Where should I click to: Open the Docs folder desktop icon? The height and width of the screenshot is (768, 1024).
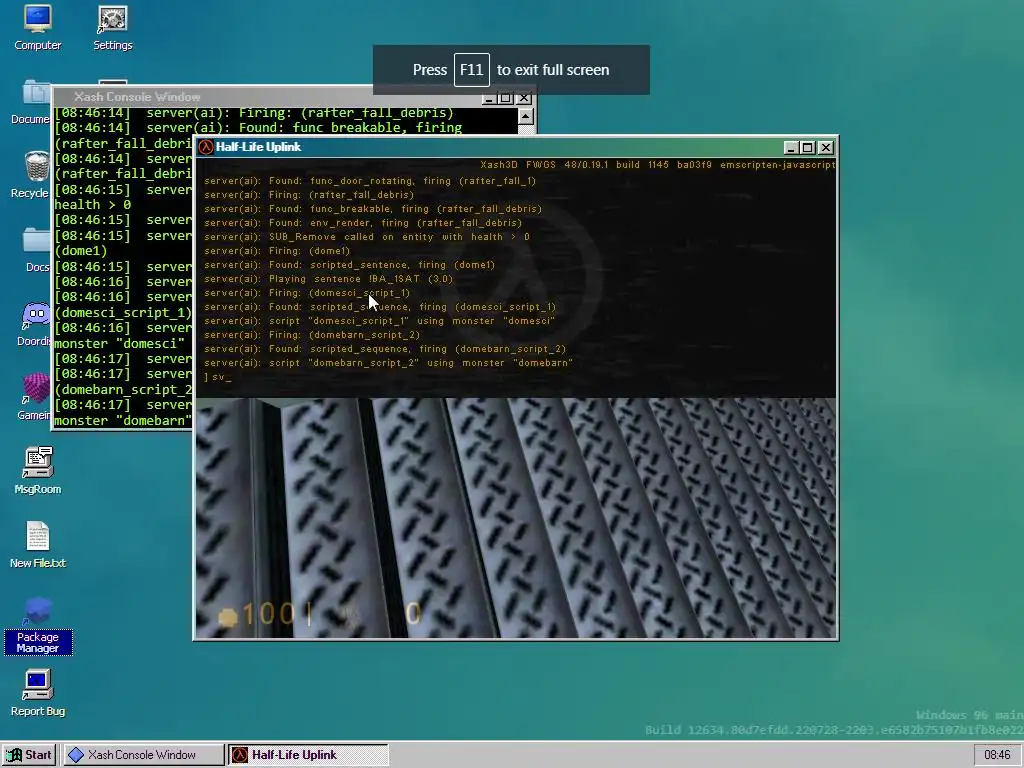(37, 250)
